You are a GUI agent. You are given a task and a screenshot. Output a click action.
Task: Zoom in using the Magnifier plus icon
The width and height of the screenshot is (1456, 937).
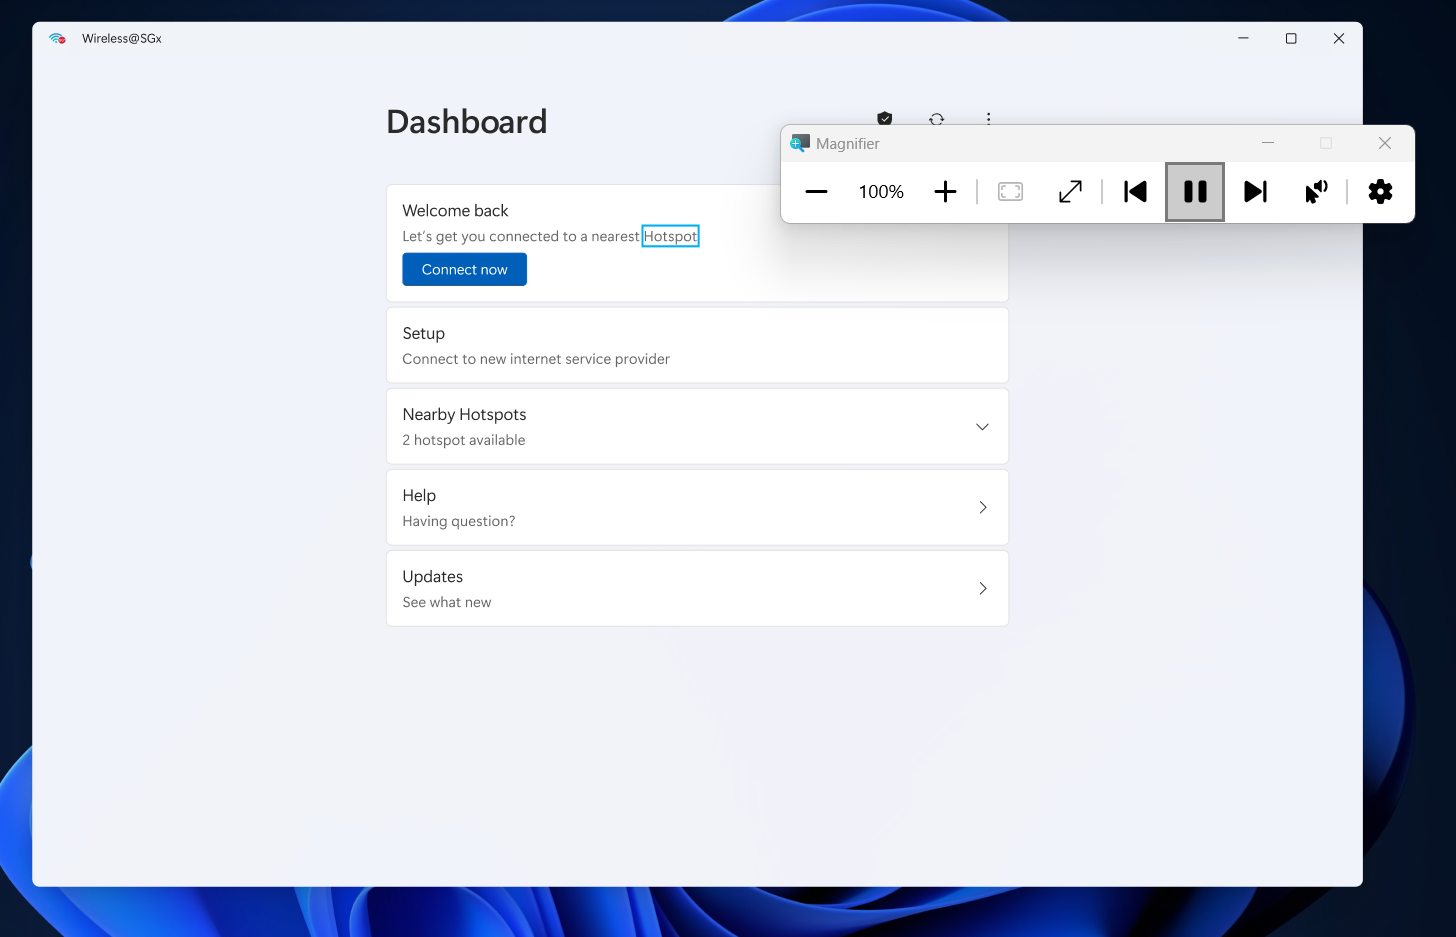[x=945, y=191]
